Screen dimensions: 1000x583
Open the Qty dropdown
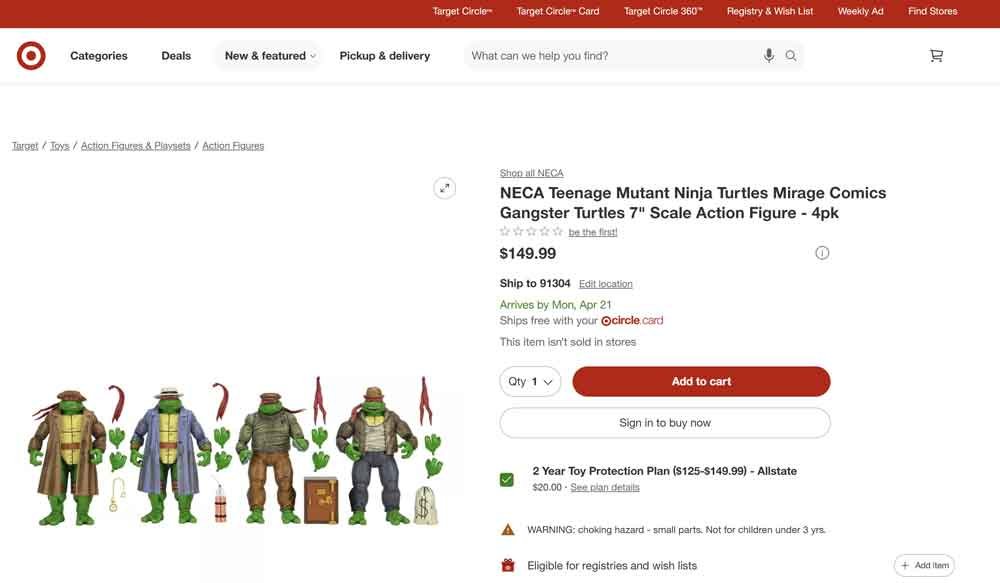530,380
